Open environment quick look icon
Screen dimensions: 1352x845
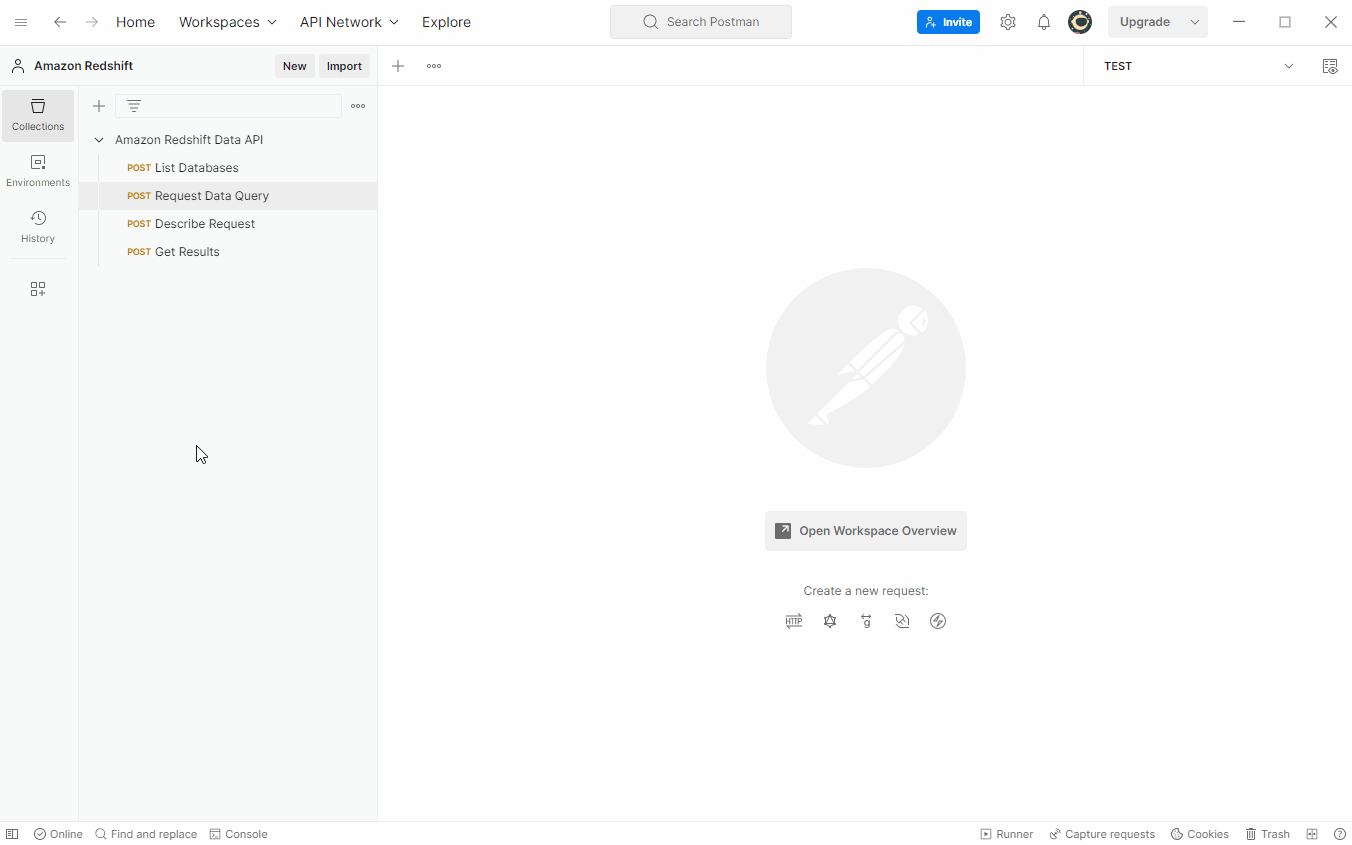[x=1329, y=66]
